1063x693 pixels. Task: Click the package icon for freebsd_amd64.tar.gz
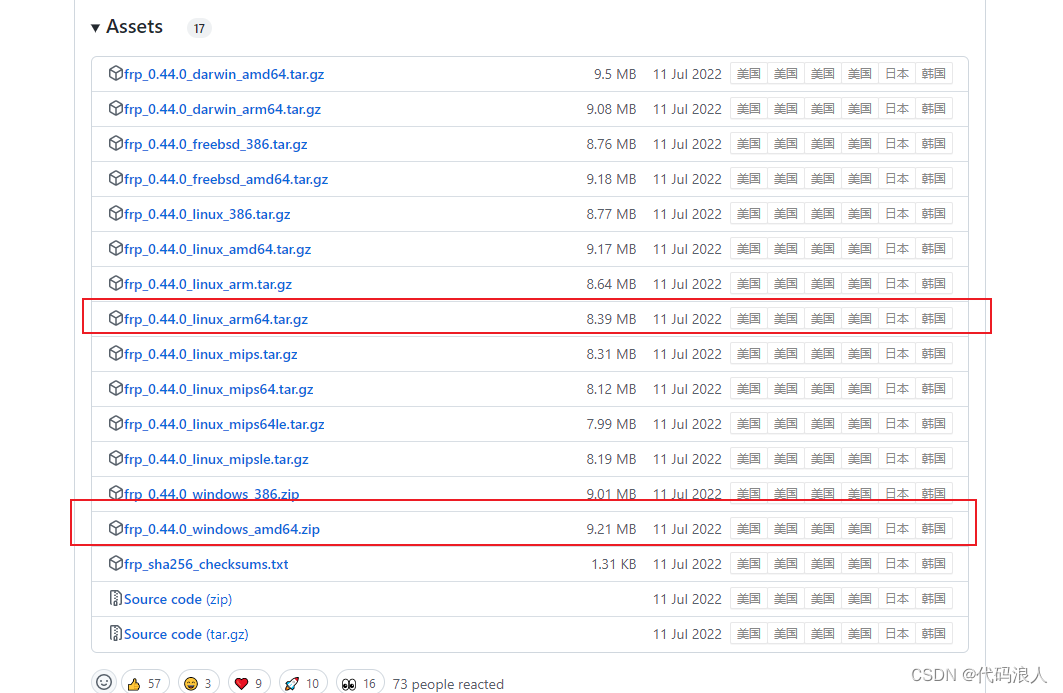coord(116,178)
